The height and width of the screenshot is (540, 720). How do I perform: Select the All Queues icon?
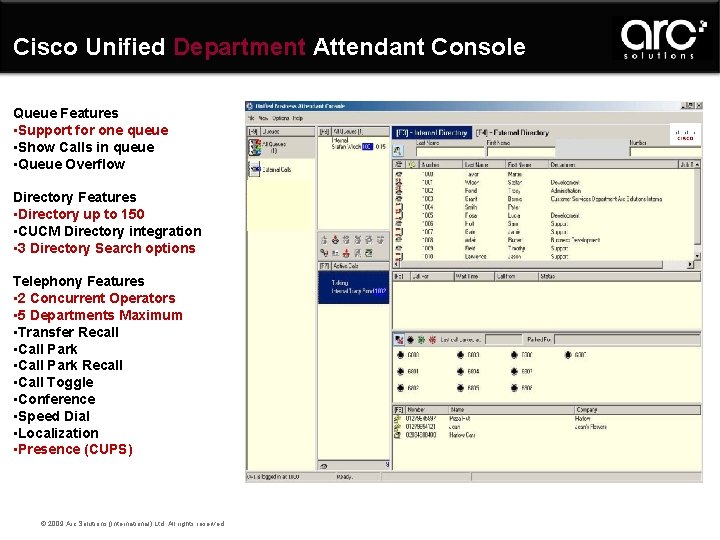point(255,147)
